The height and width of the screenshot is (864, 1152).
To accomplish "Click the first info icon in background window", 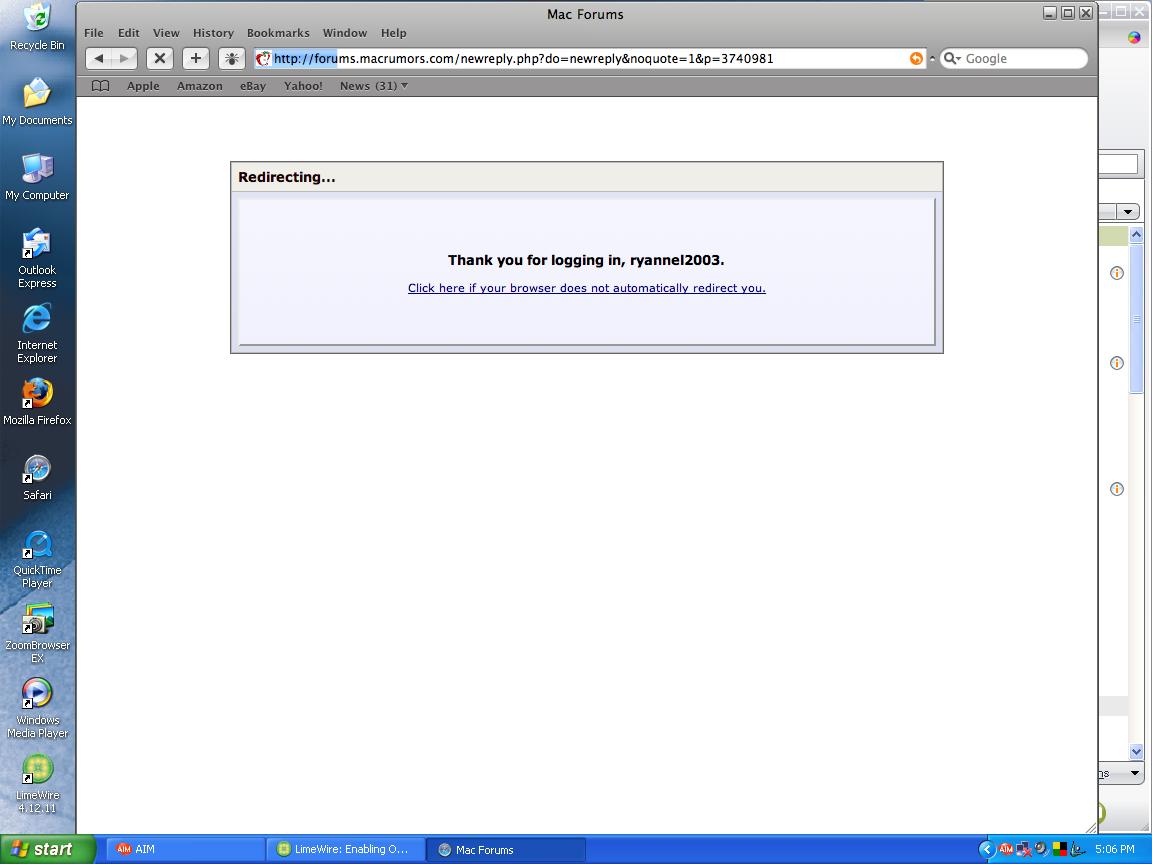I will 1117,273.
